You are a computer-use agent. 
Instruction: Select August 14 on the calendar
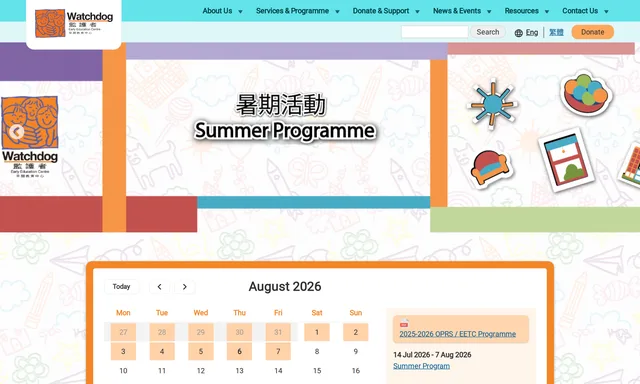(x=278, y=371)
